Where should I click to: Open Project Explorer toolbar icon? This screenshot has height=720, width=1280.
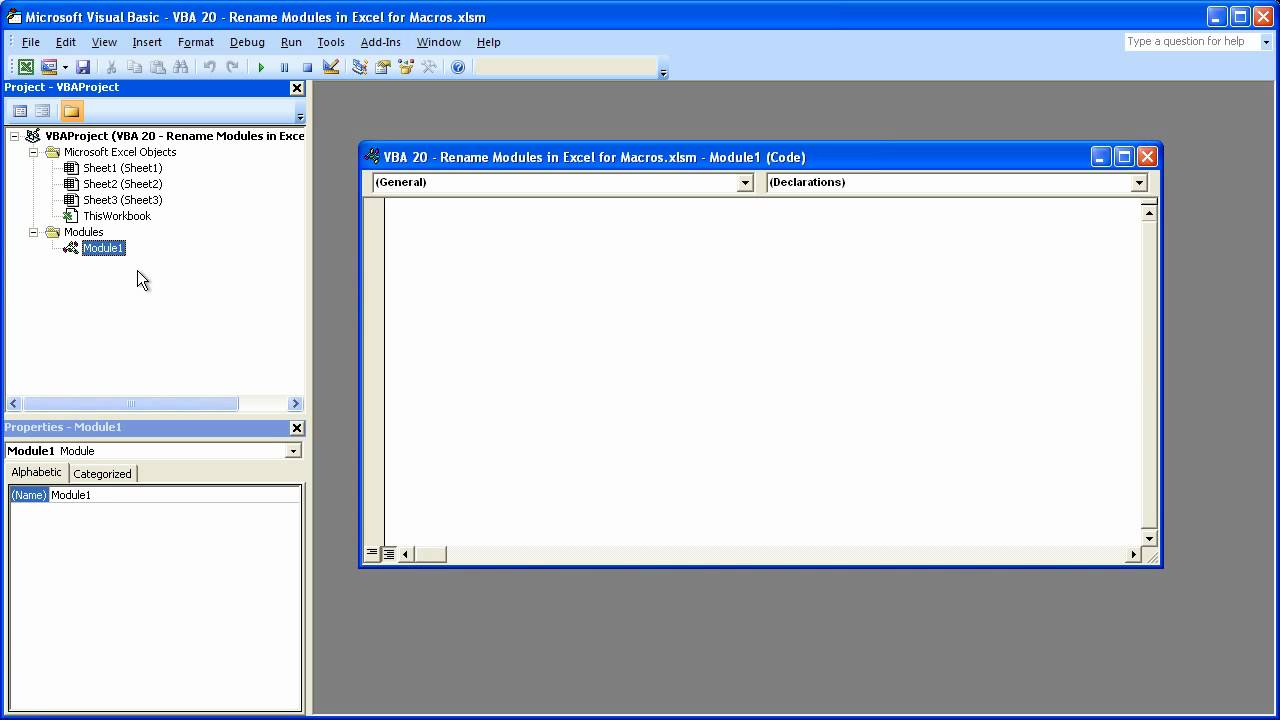(359, 67)
